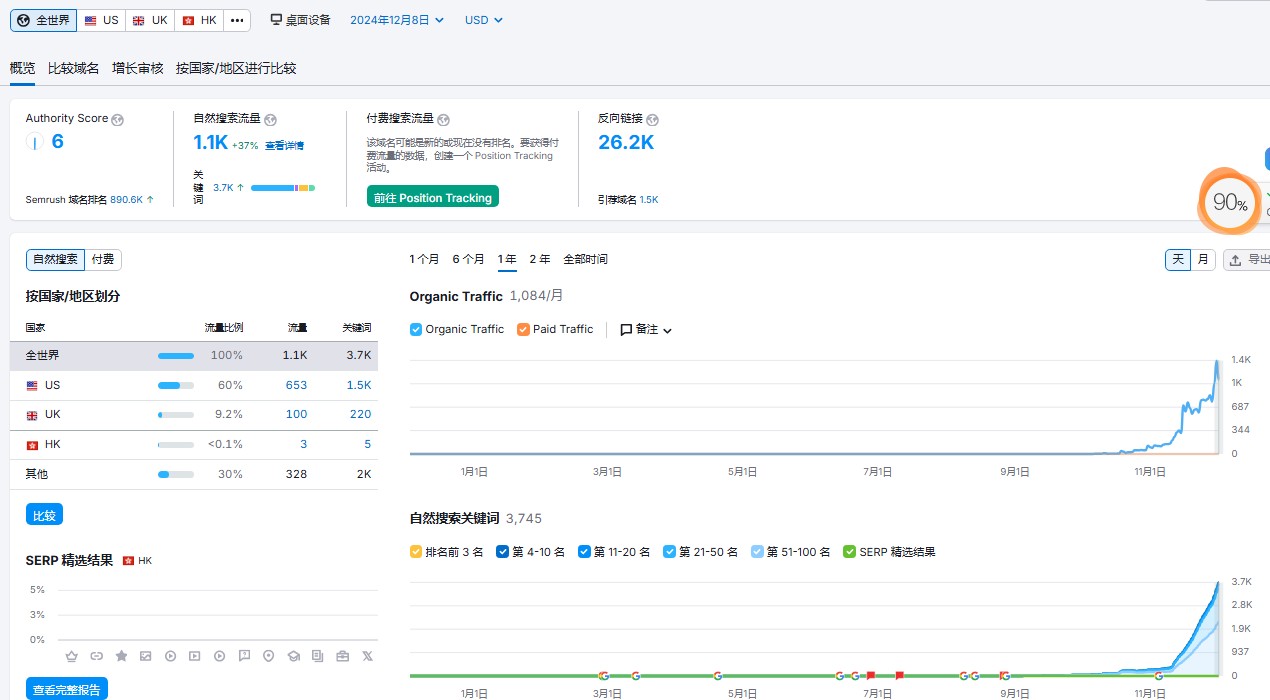Select the 自然搜索 toggle
1270x700 pixels.
pyautogui.click(x=55, y=260)
